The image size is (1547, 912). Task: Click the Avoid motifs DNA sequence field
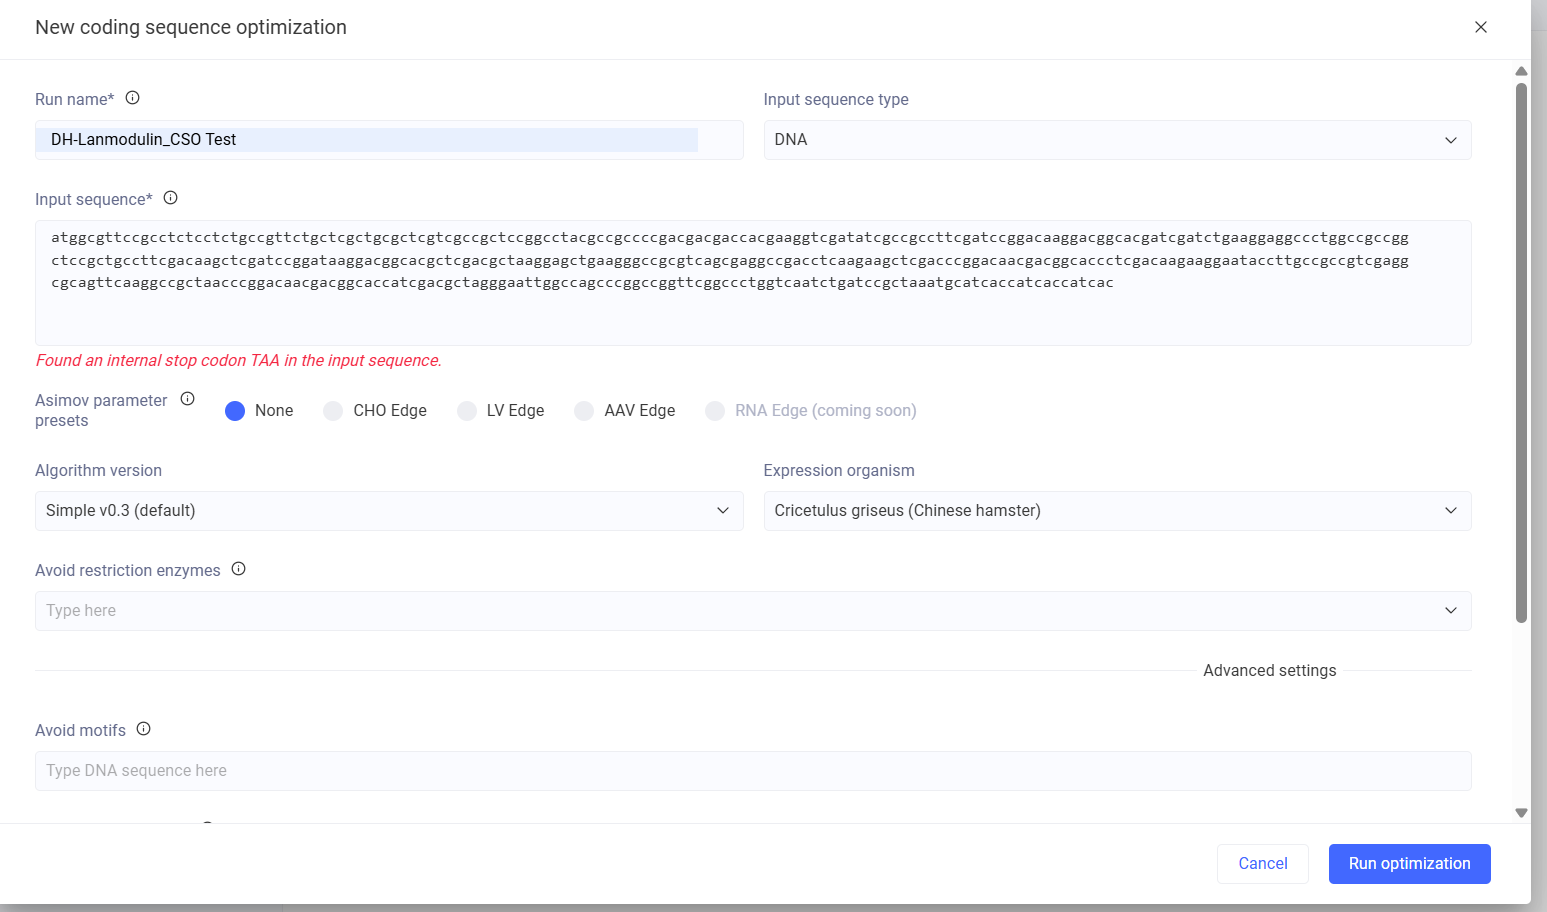[x=753, y=771]
